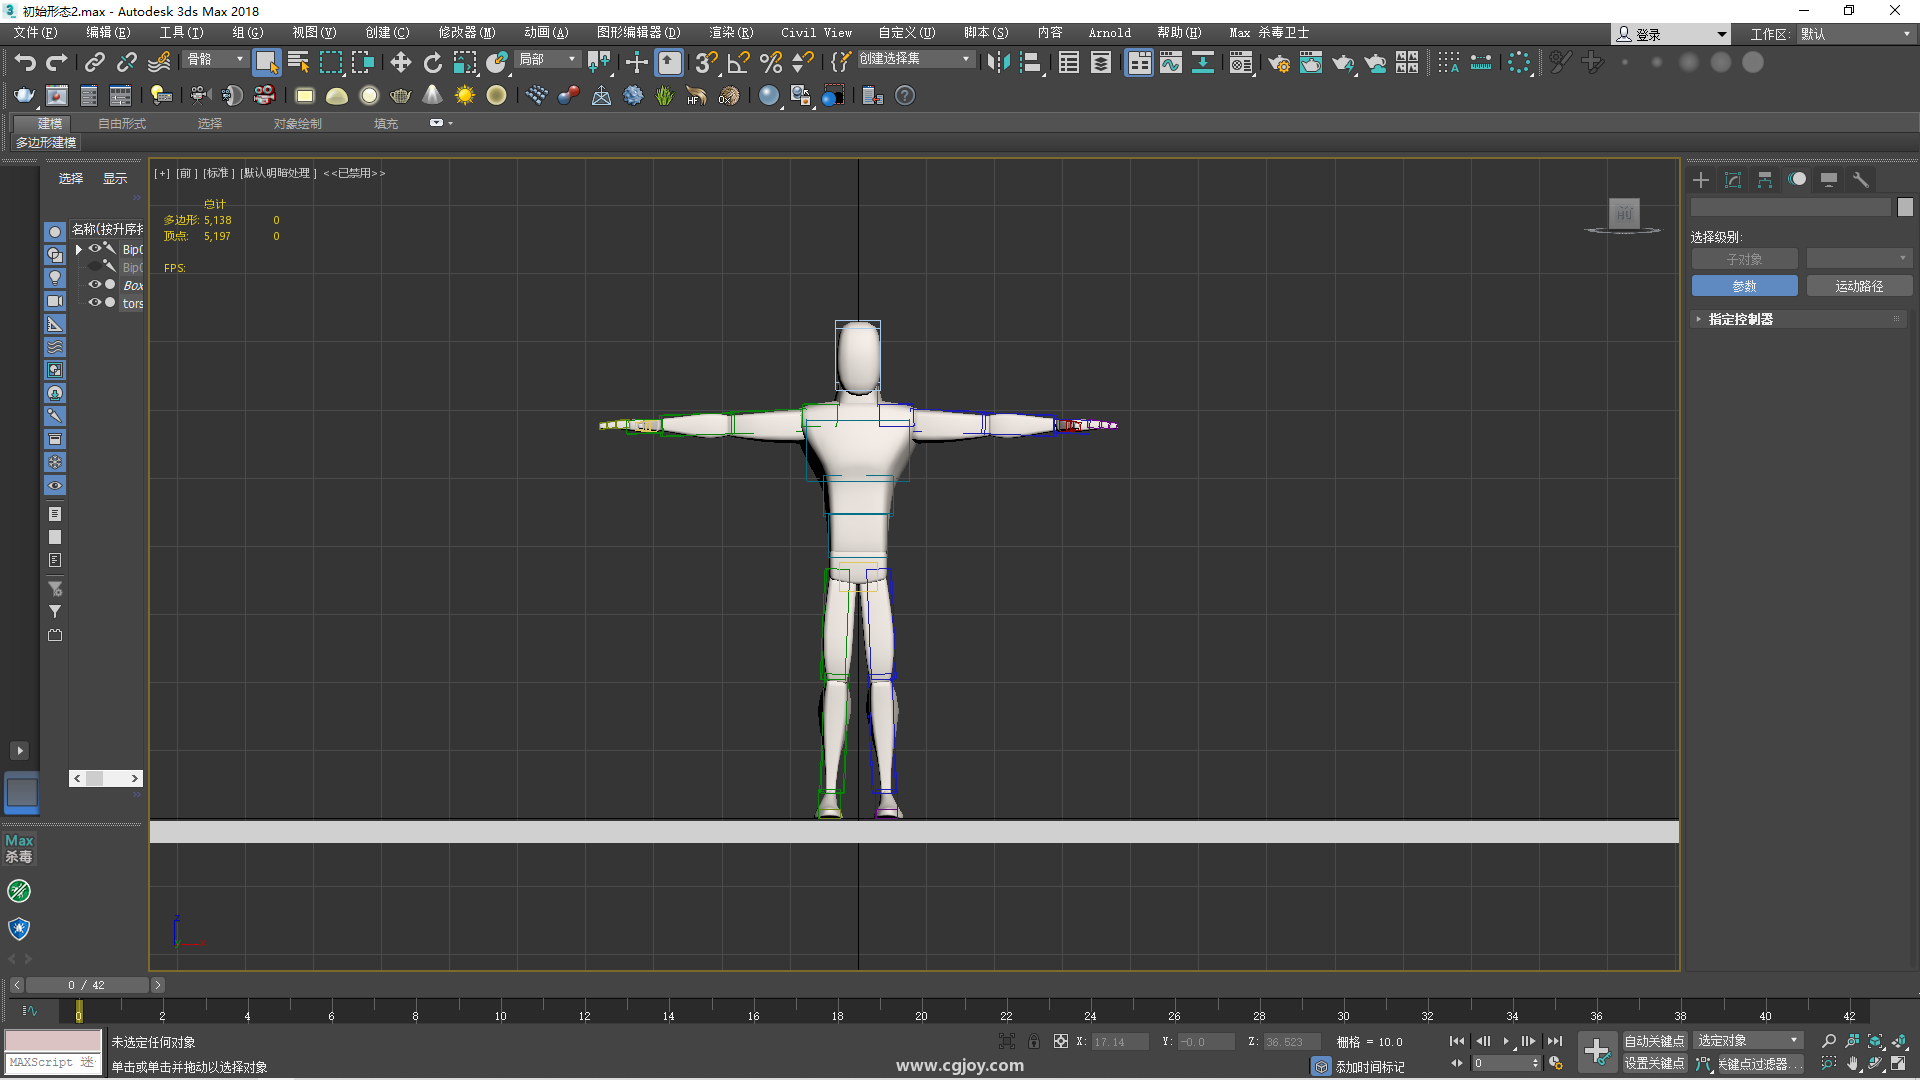
Task: Open the 文件(F) menu
Action: click(35, 33)
